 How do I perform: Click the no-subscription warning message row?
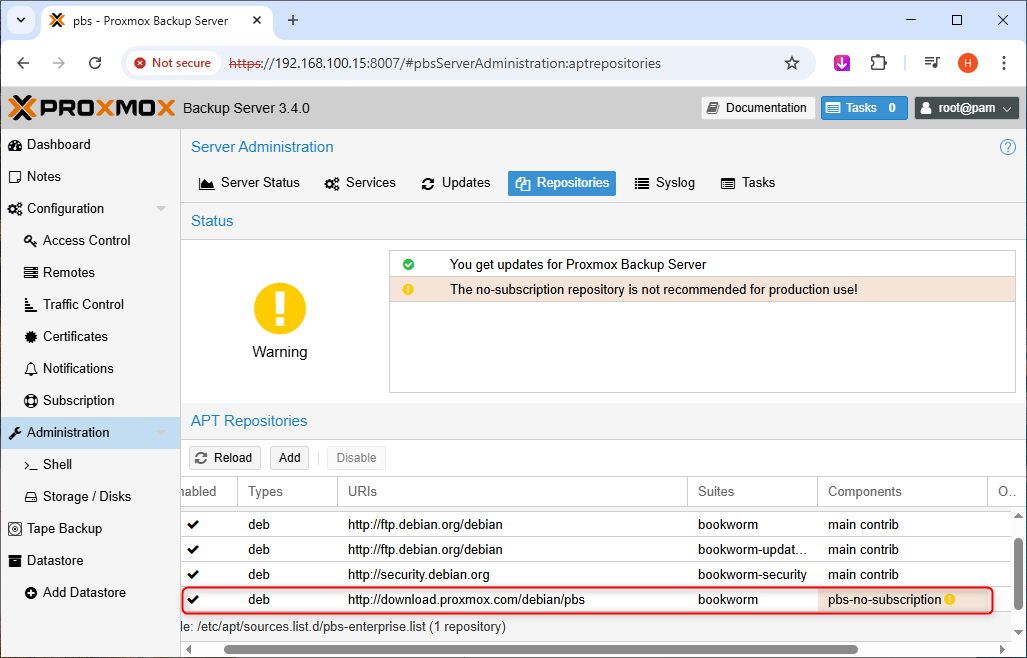pyautogui.click(x=702, y=289)
